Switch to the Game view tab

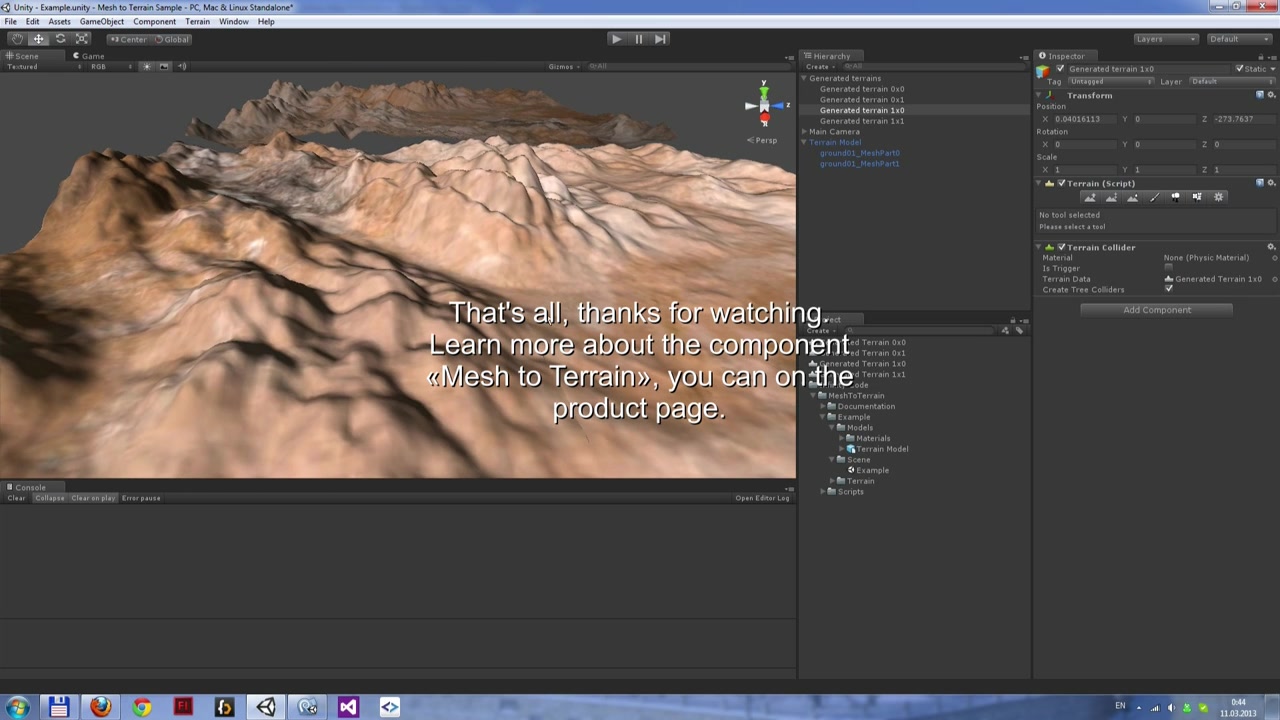[x=90, y=56]
